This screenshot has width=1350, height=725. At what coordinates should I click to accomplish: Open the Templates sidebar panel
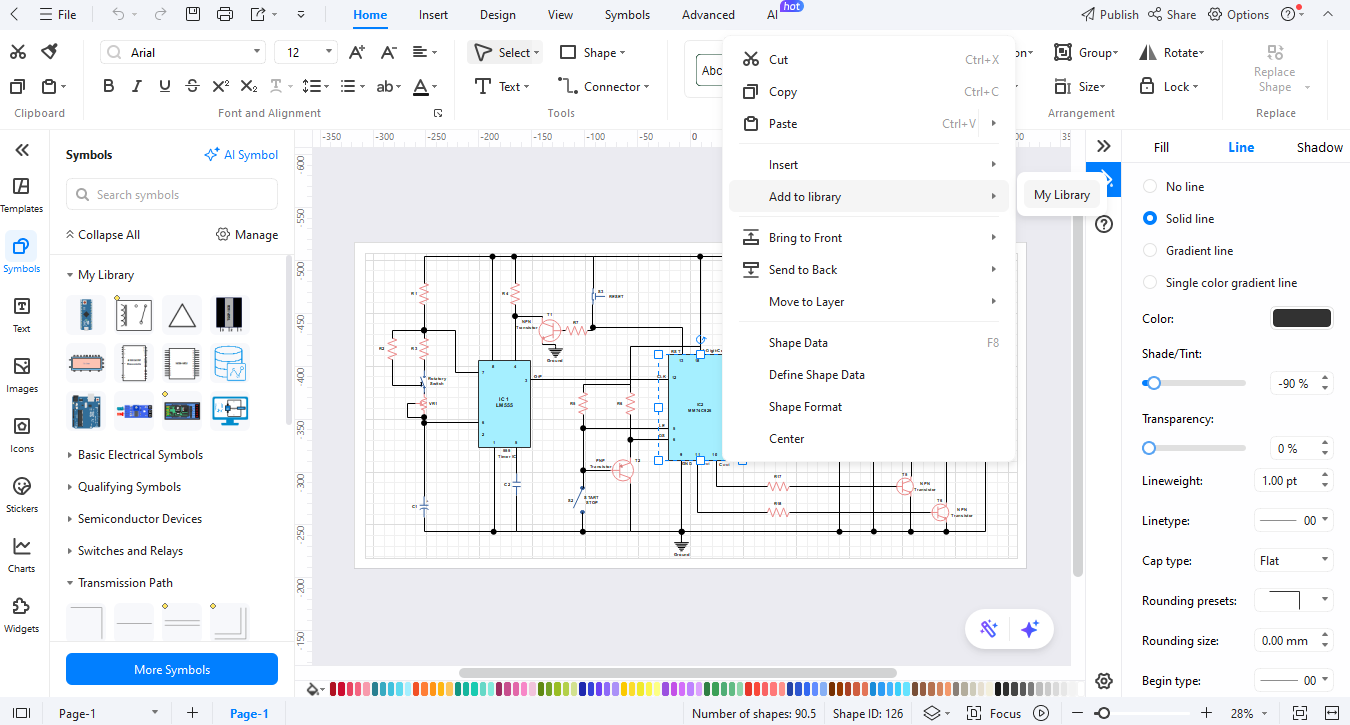(21, 195)
